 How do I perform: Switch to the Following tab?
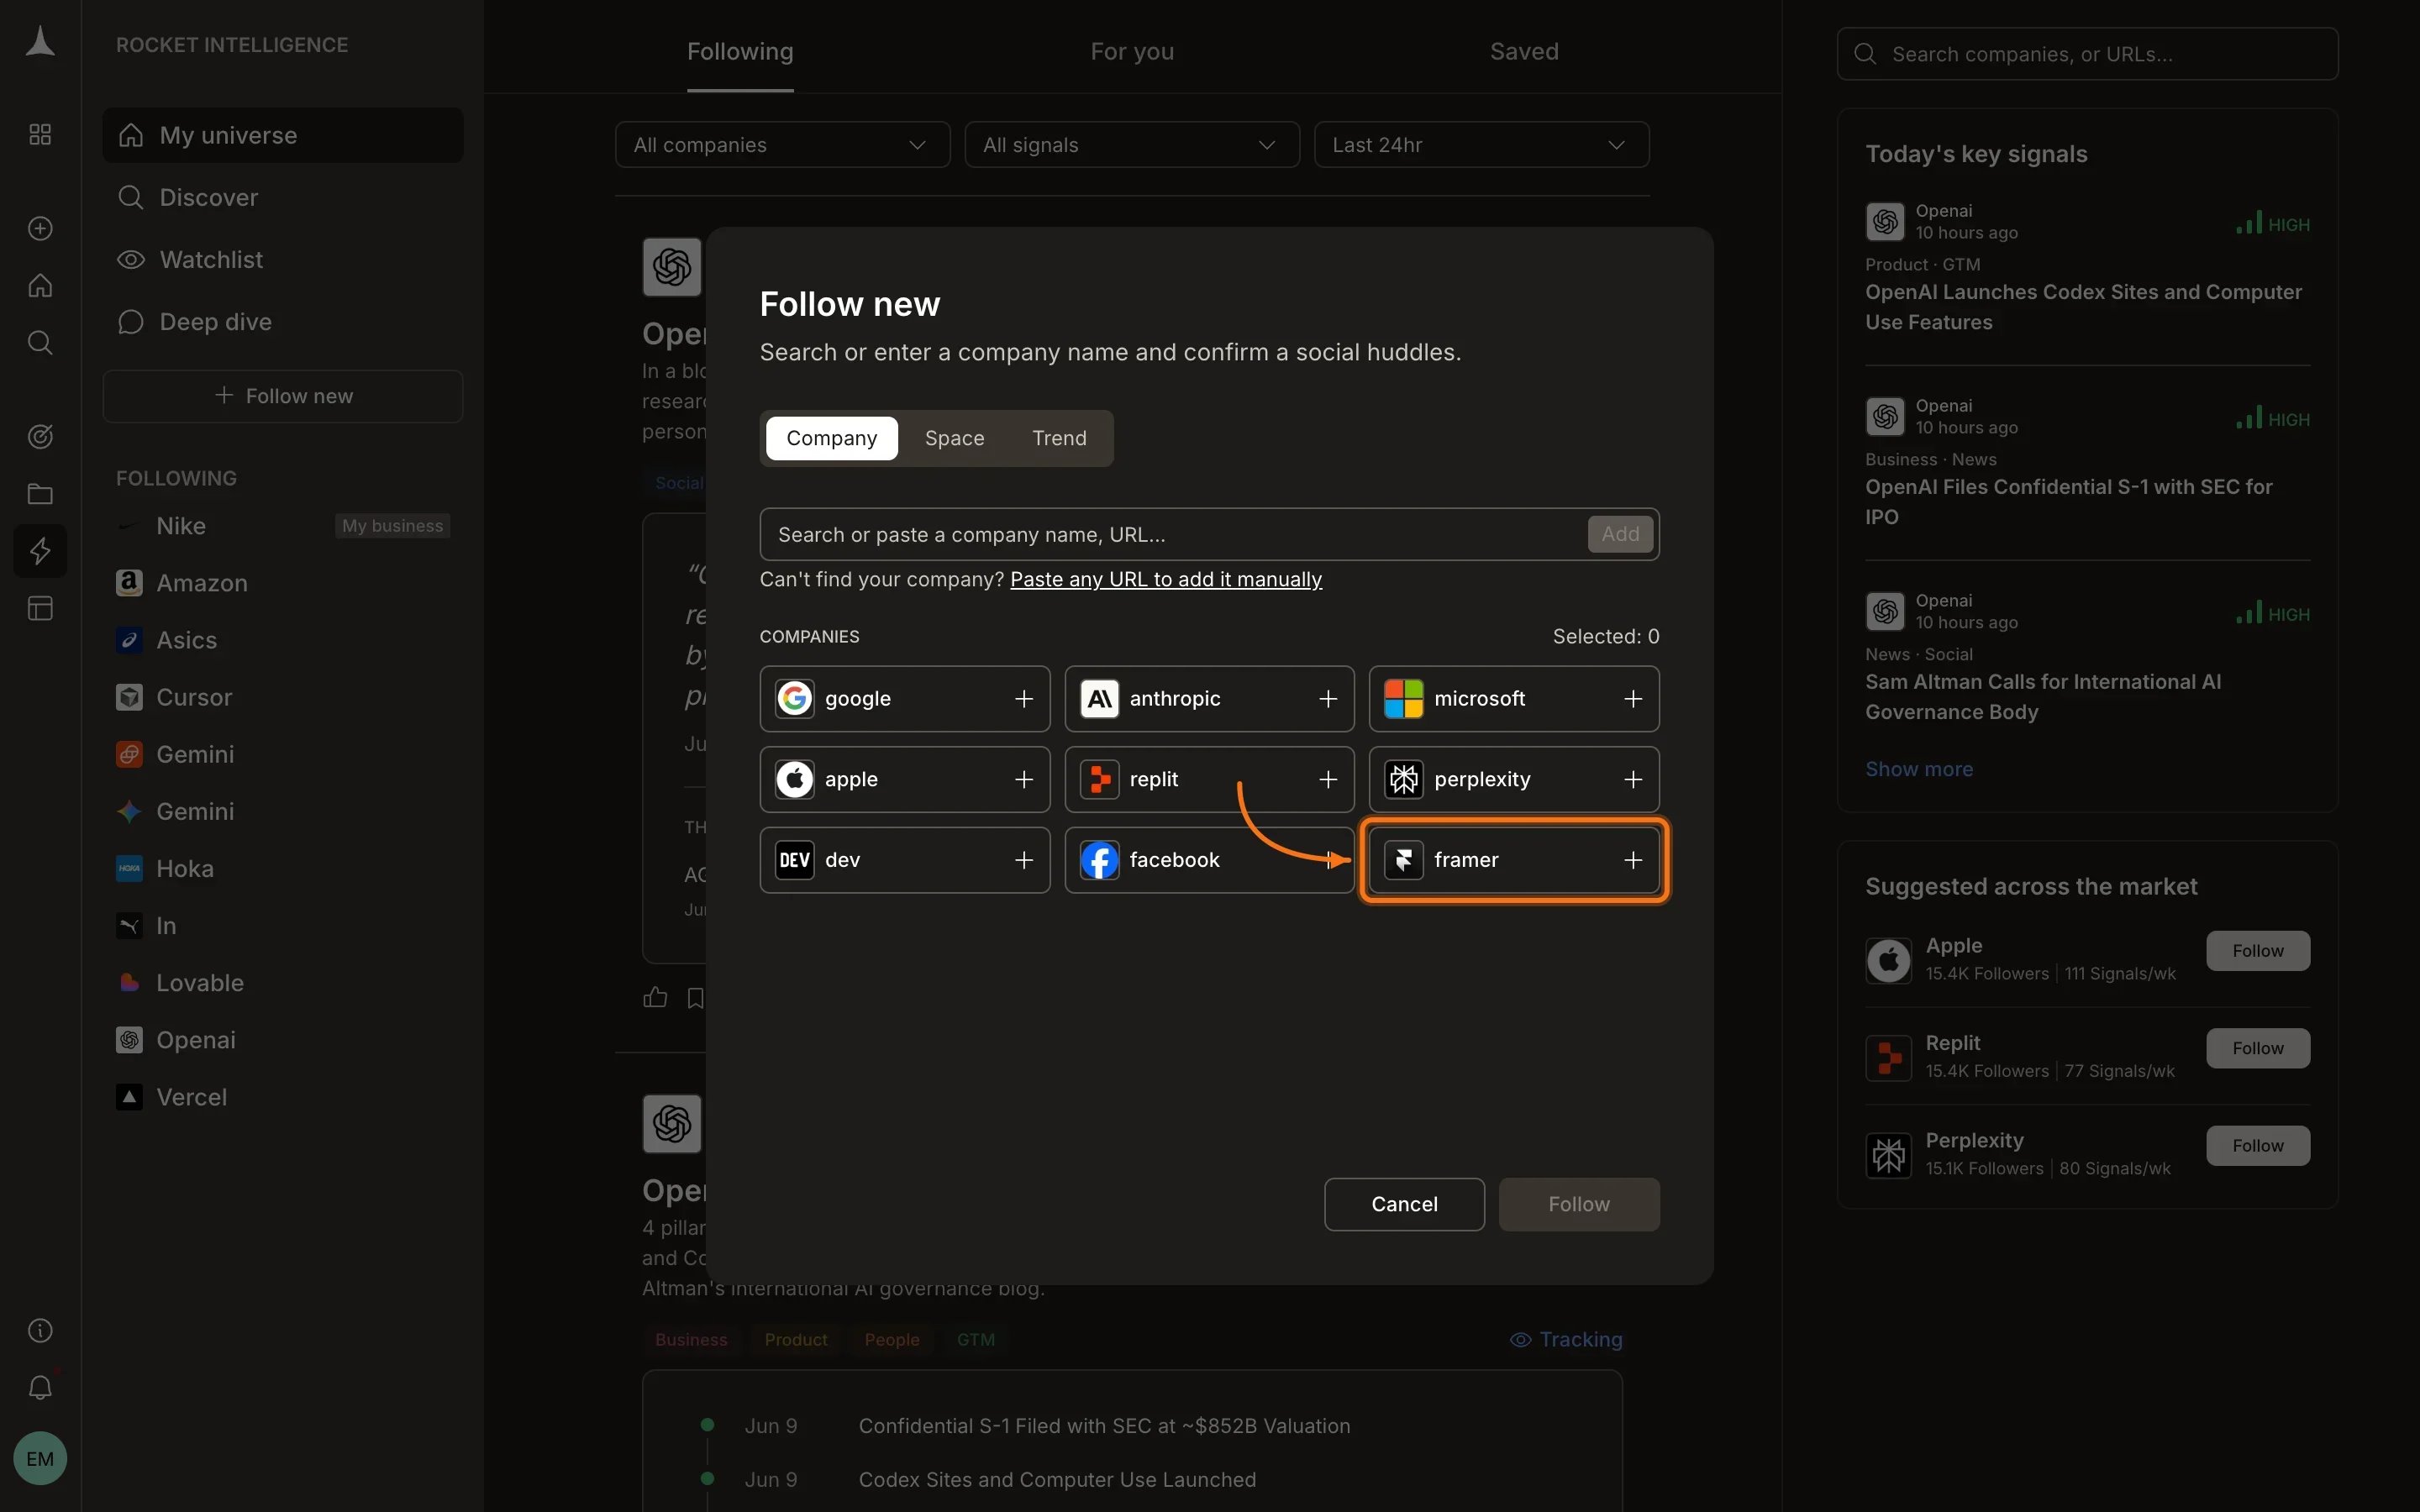pos(740,52)
